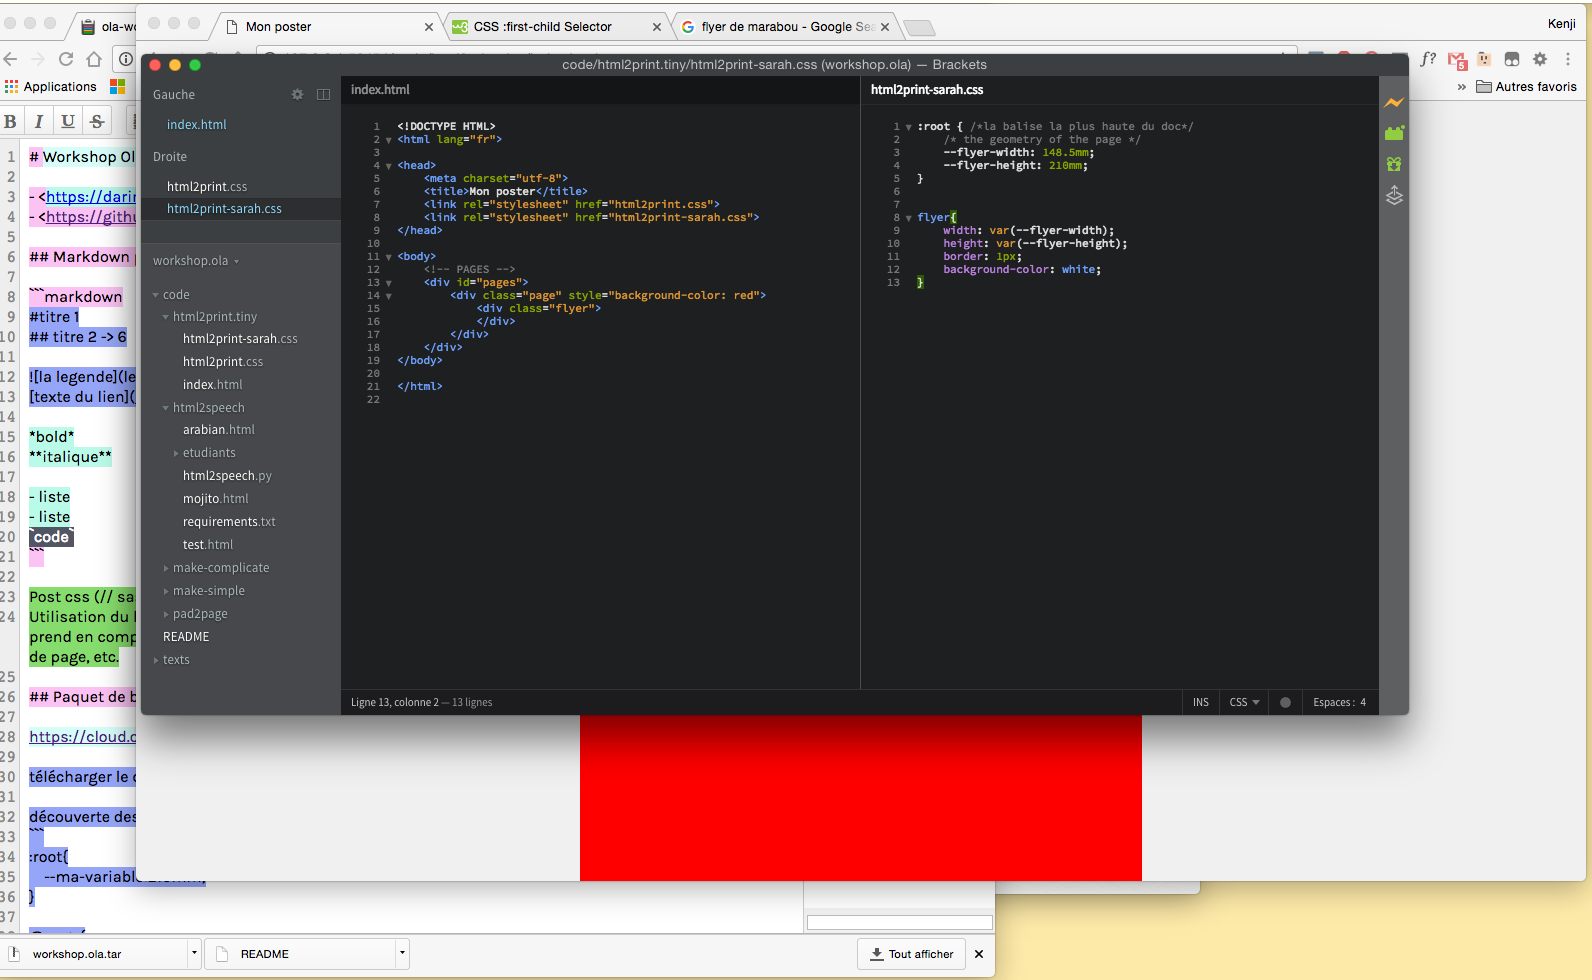Apply strikethrough formatting in pad toolbar
The image size is (1592, 980).
[97, 121]
